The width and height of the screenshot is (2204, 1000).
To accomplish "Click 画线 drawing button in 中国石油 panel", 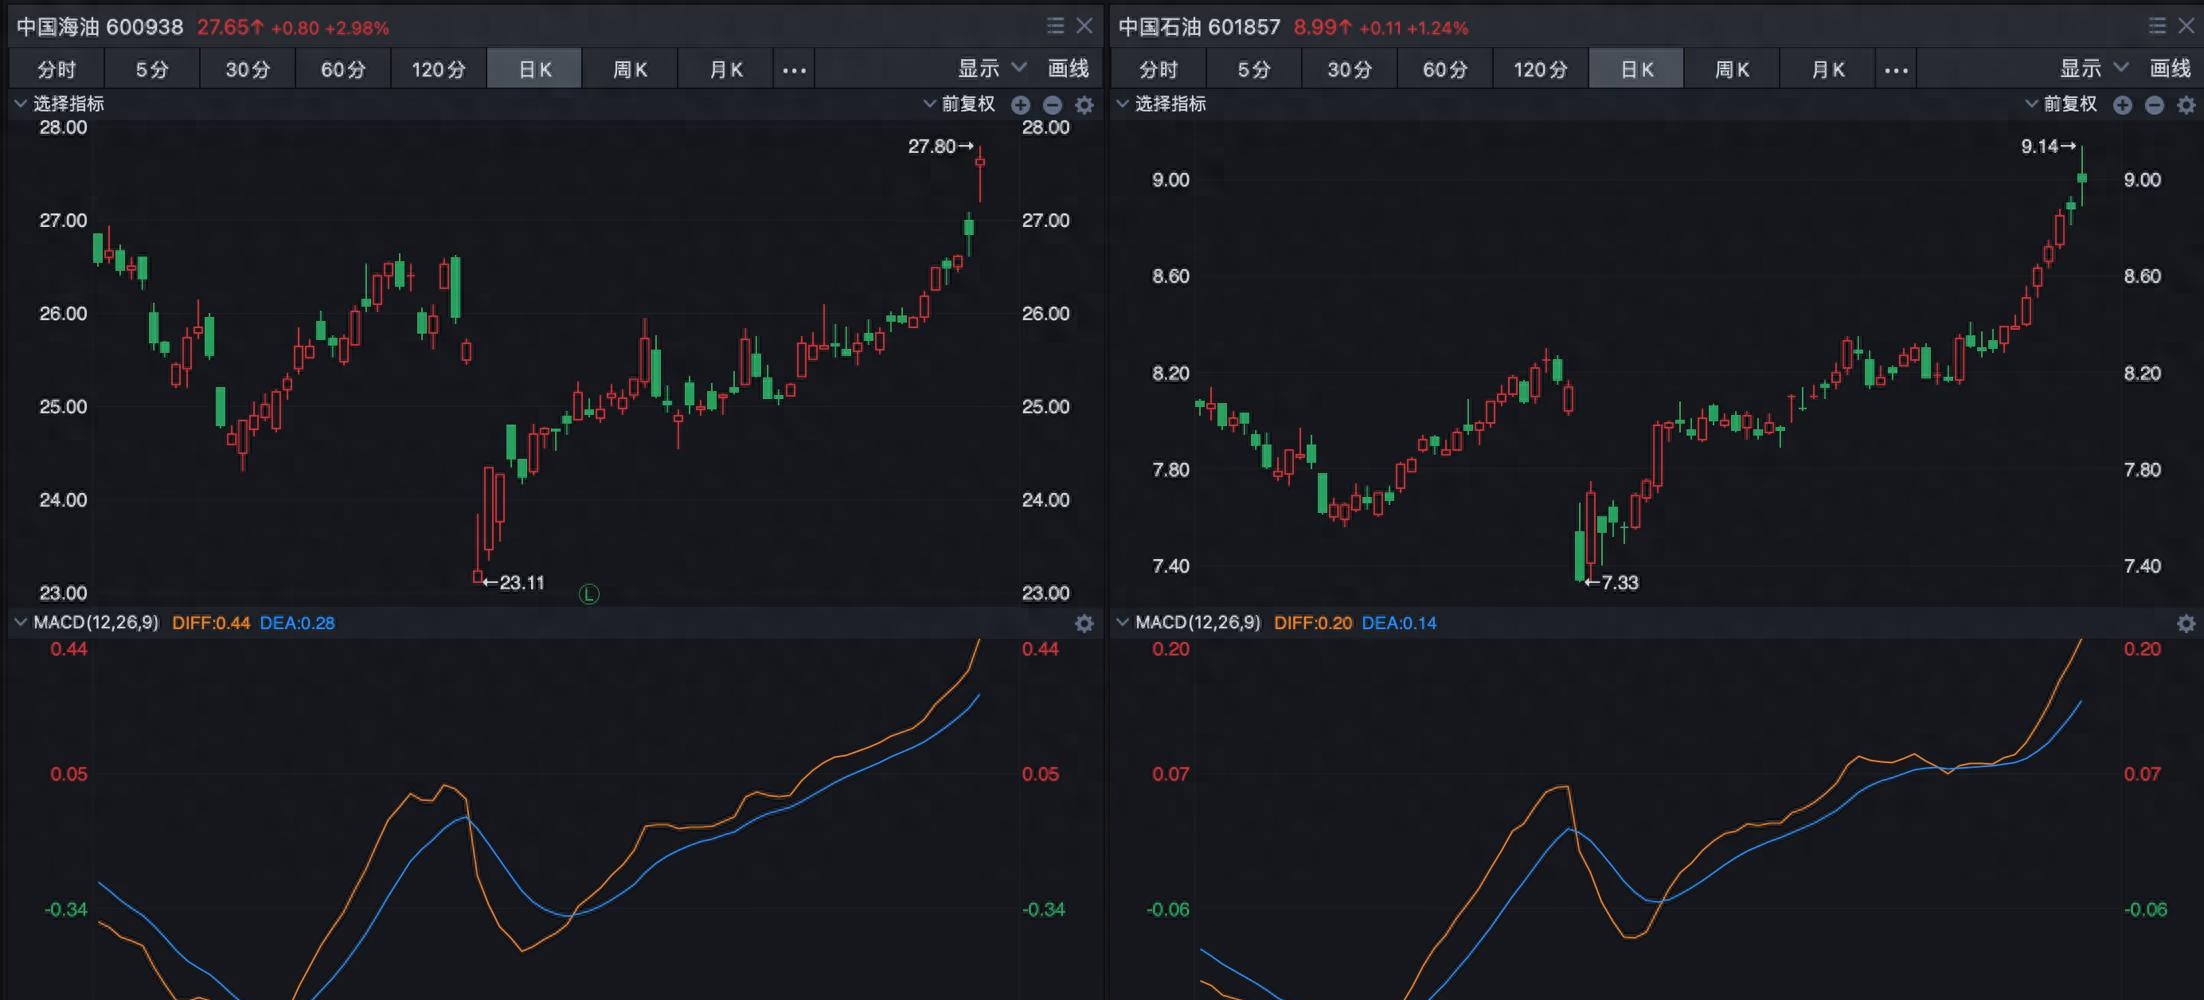I will (2170, 69).
